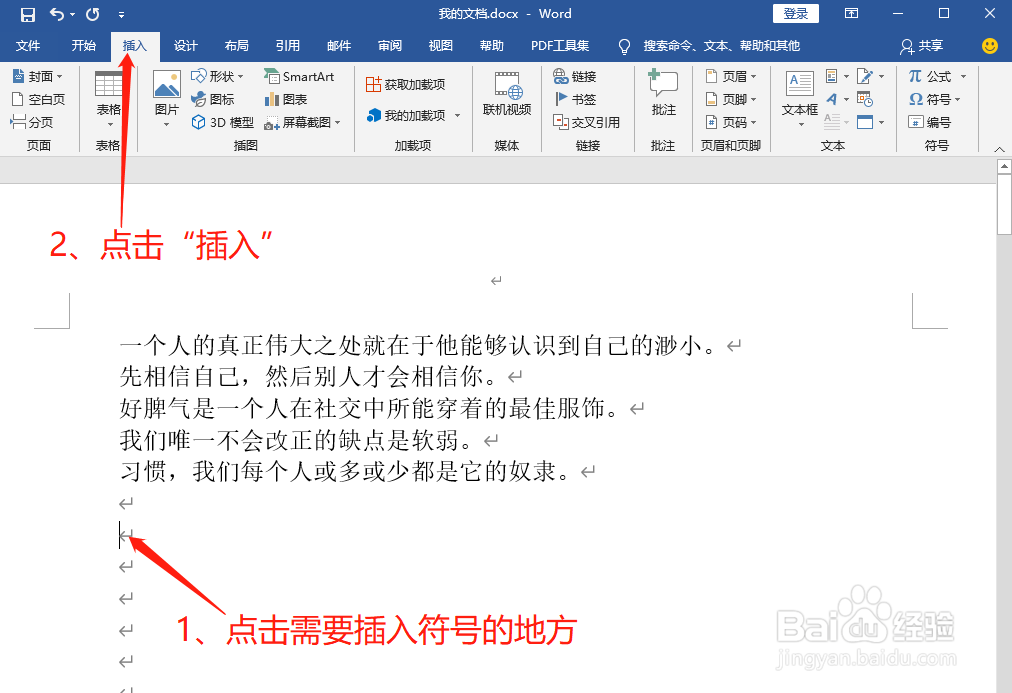Insert Date and Time icon

coord(865,99)
